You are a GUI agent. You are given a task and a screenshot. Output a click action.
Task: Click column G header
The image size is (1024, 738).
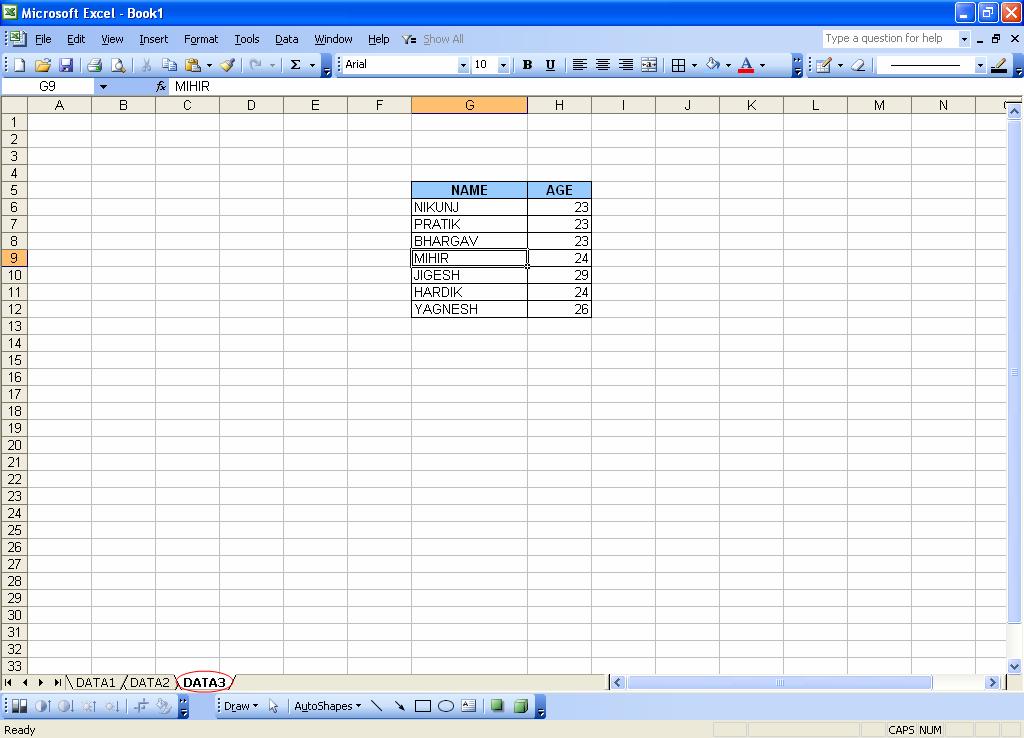pyautogui.click(x=469, y=105)
